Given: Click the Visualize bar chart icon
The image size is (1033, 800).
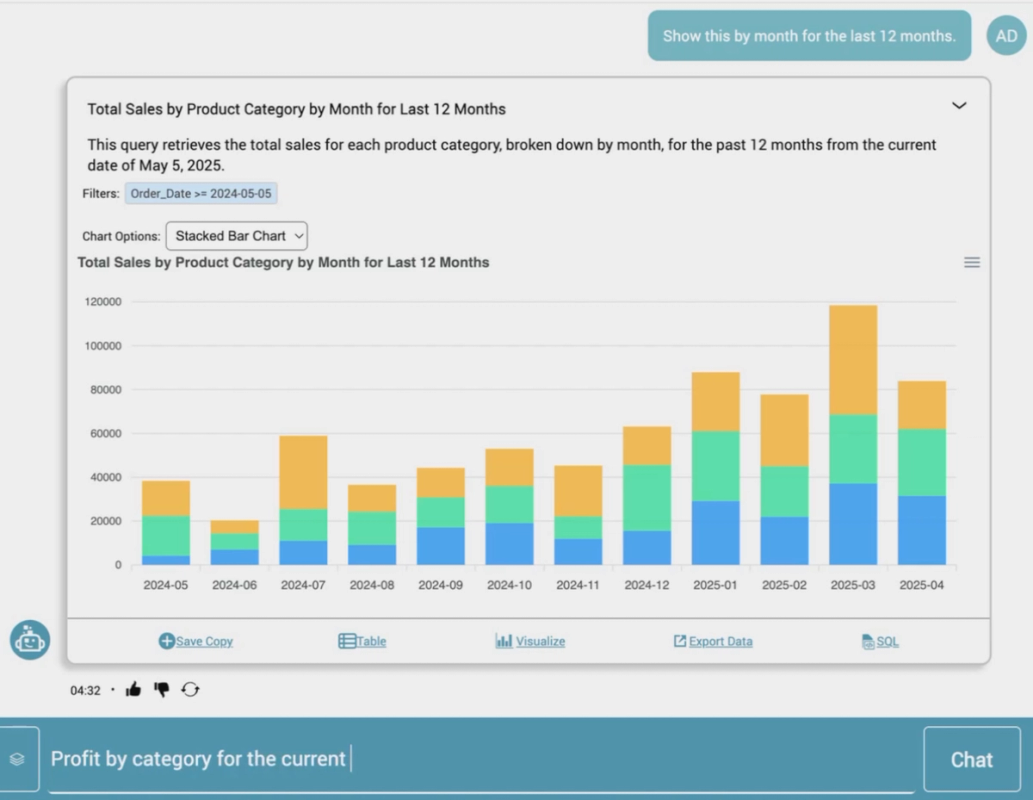Looking at the screenshot, I should point(504,641).
